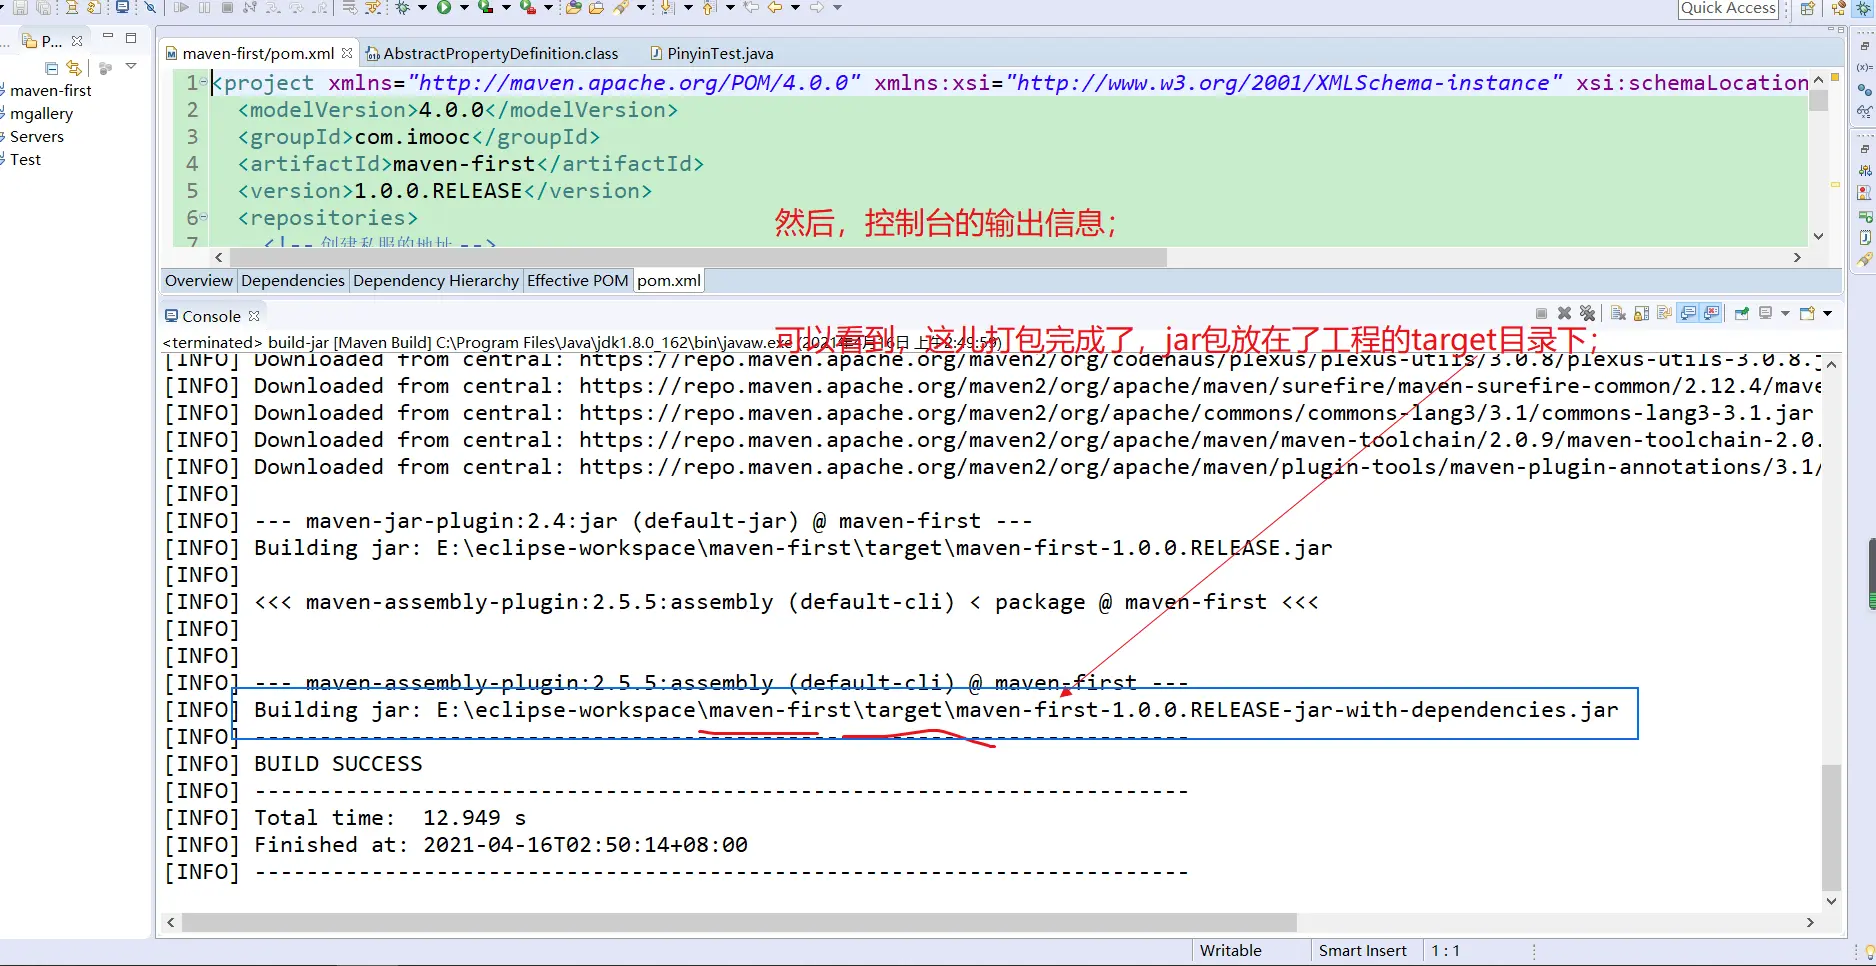Click the Search flashlight toolbar icon
1876x966 pixels.
(x=621, y=7)
